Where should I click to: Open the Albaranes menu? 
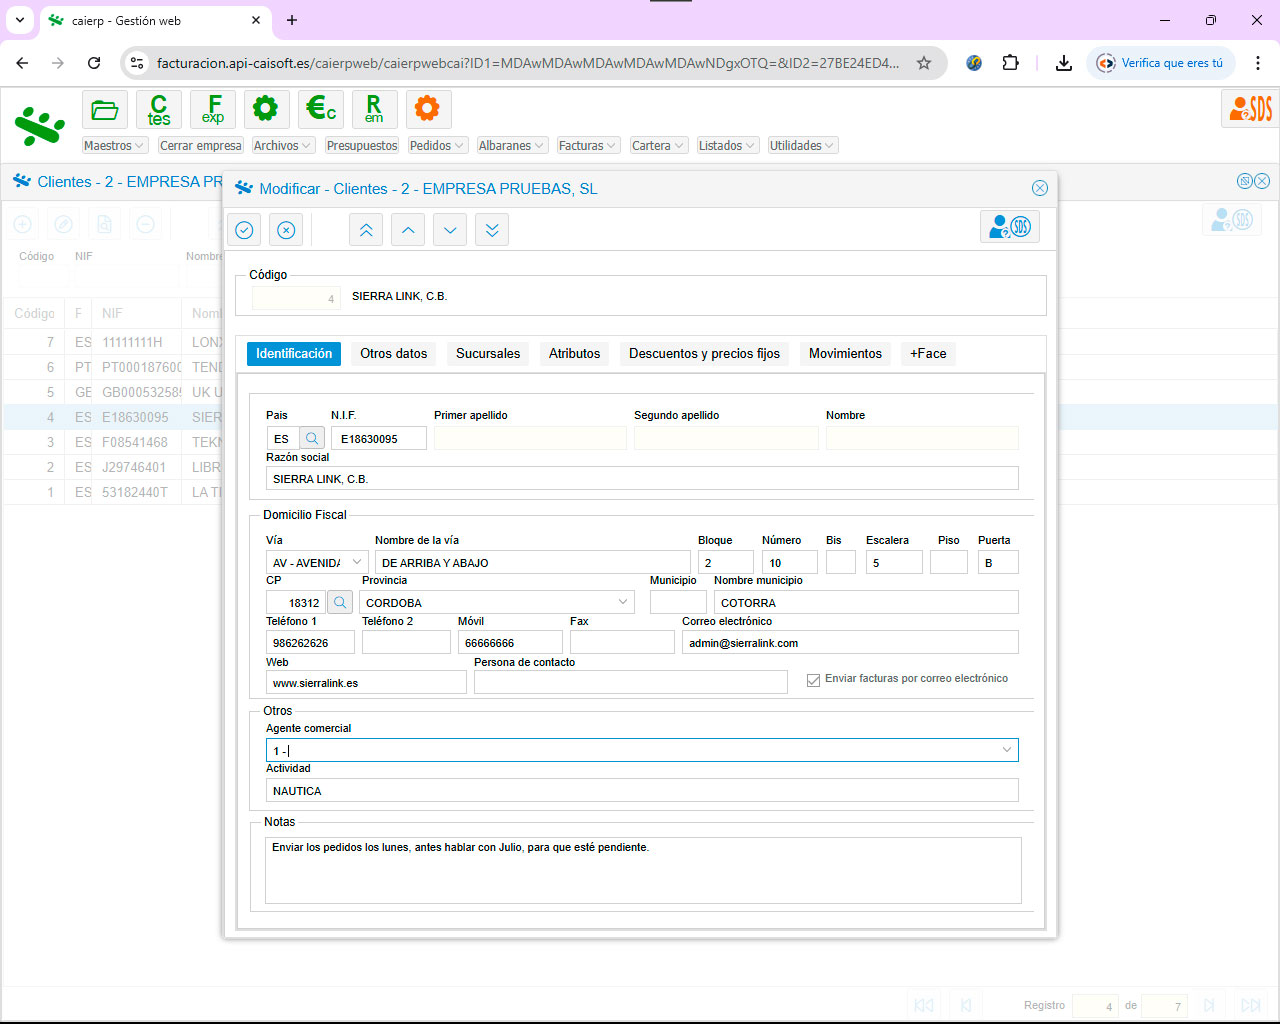point(512,145)
